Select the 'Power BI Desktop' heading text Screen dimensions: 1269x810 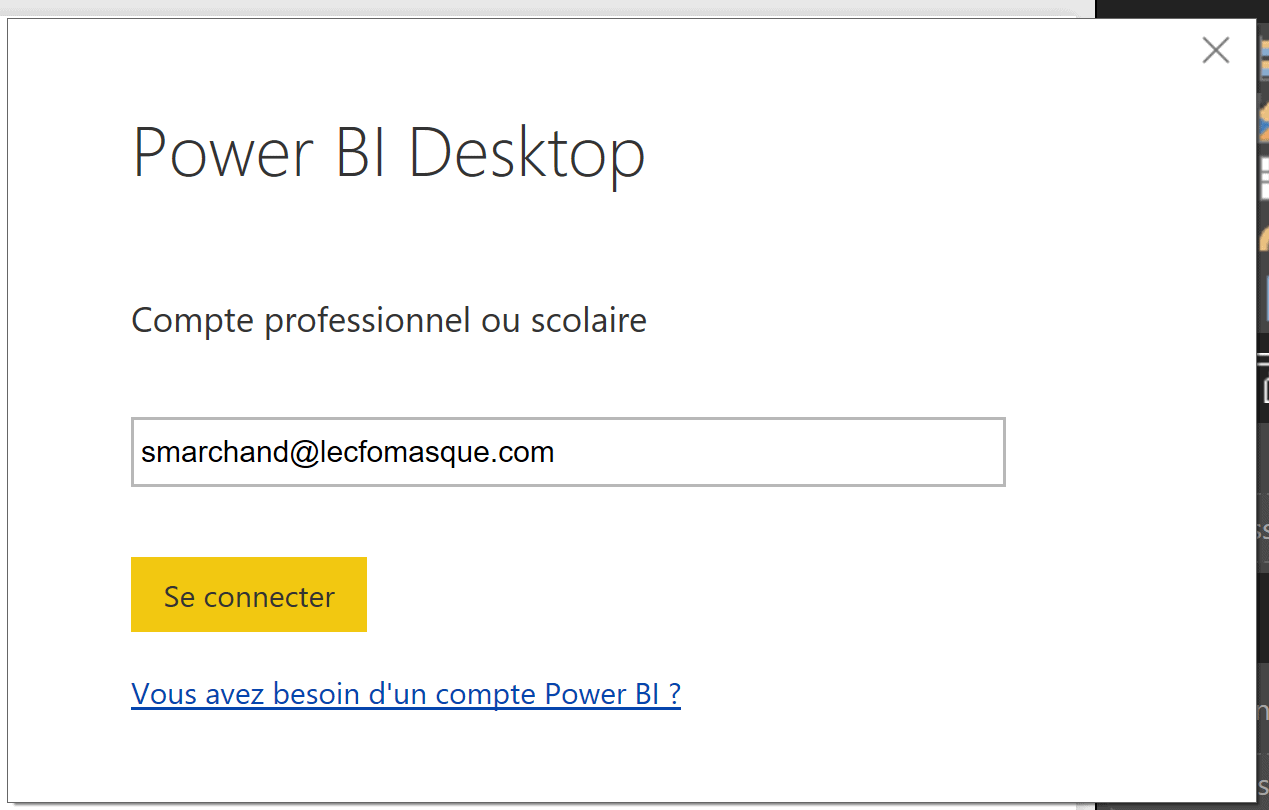pyautogui.click(x=389, y=153)
